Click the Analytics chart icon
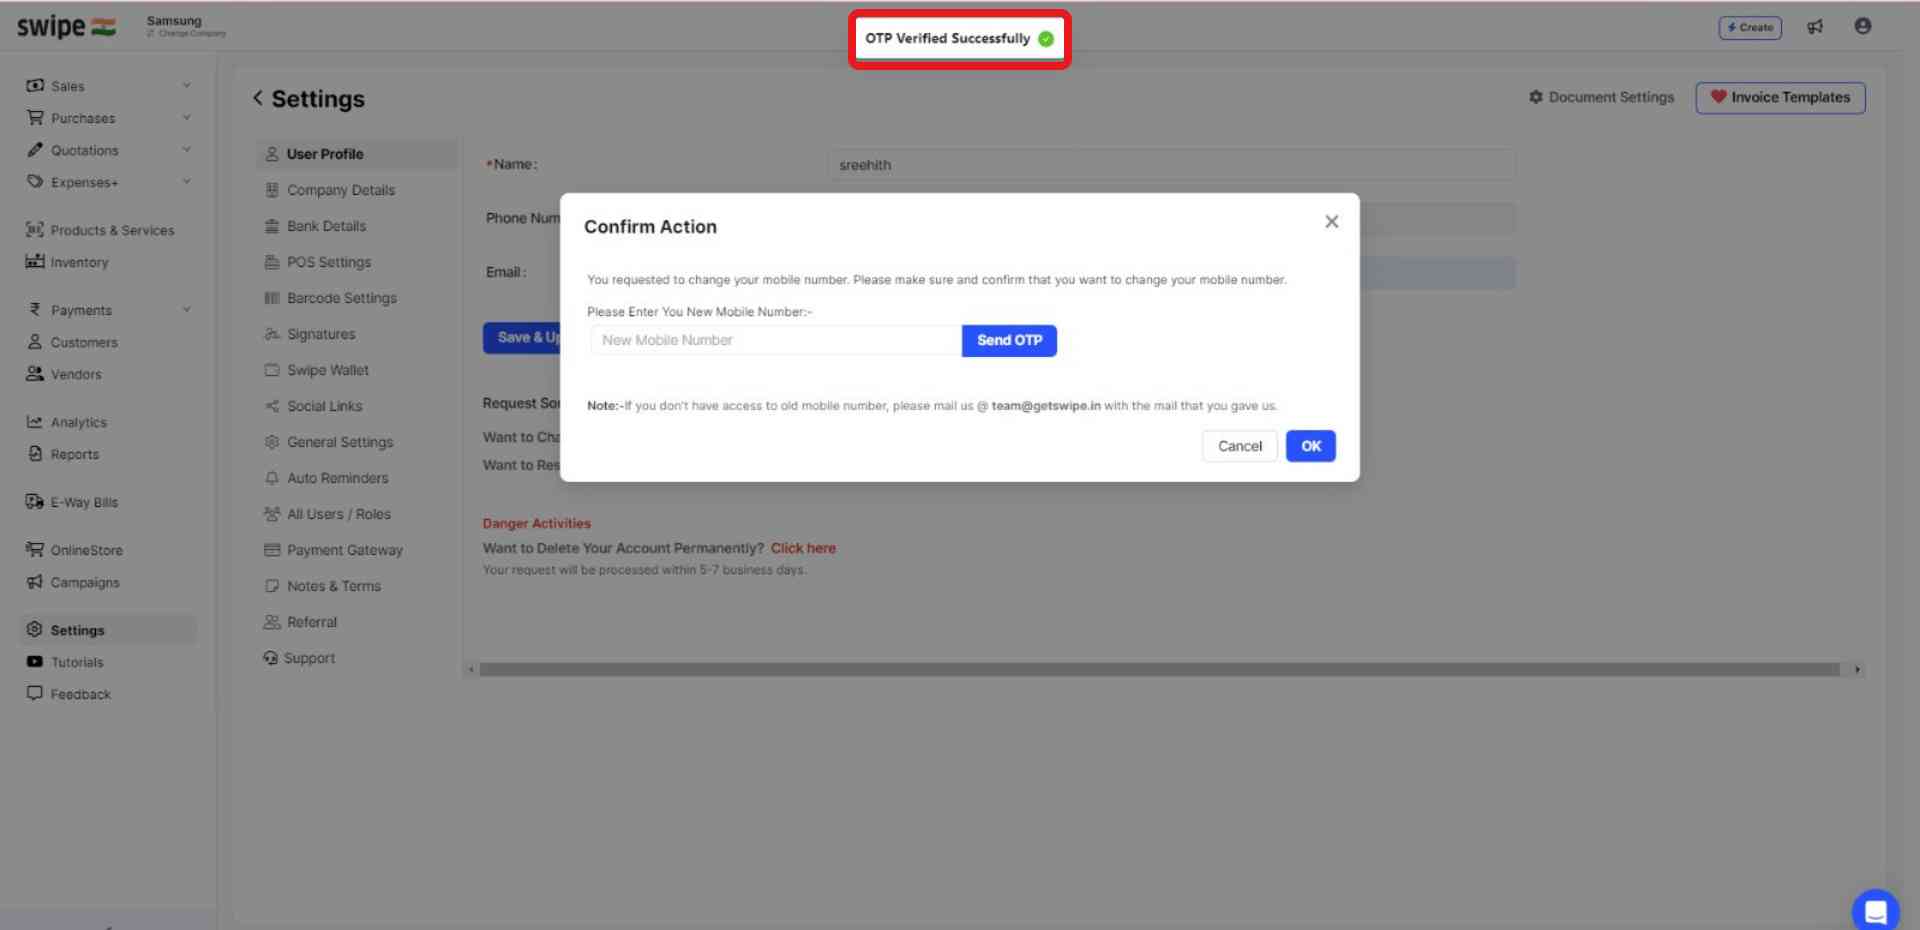The width and height of the screenshot is (1920, 930). pyautogui.click(x=35, y=422)
